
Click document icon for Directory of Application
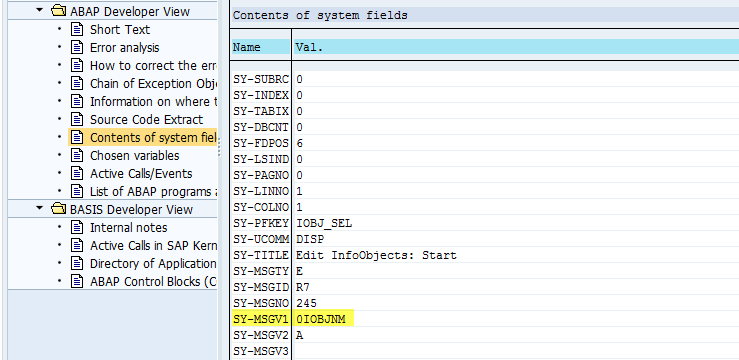[76, 263]
